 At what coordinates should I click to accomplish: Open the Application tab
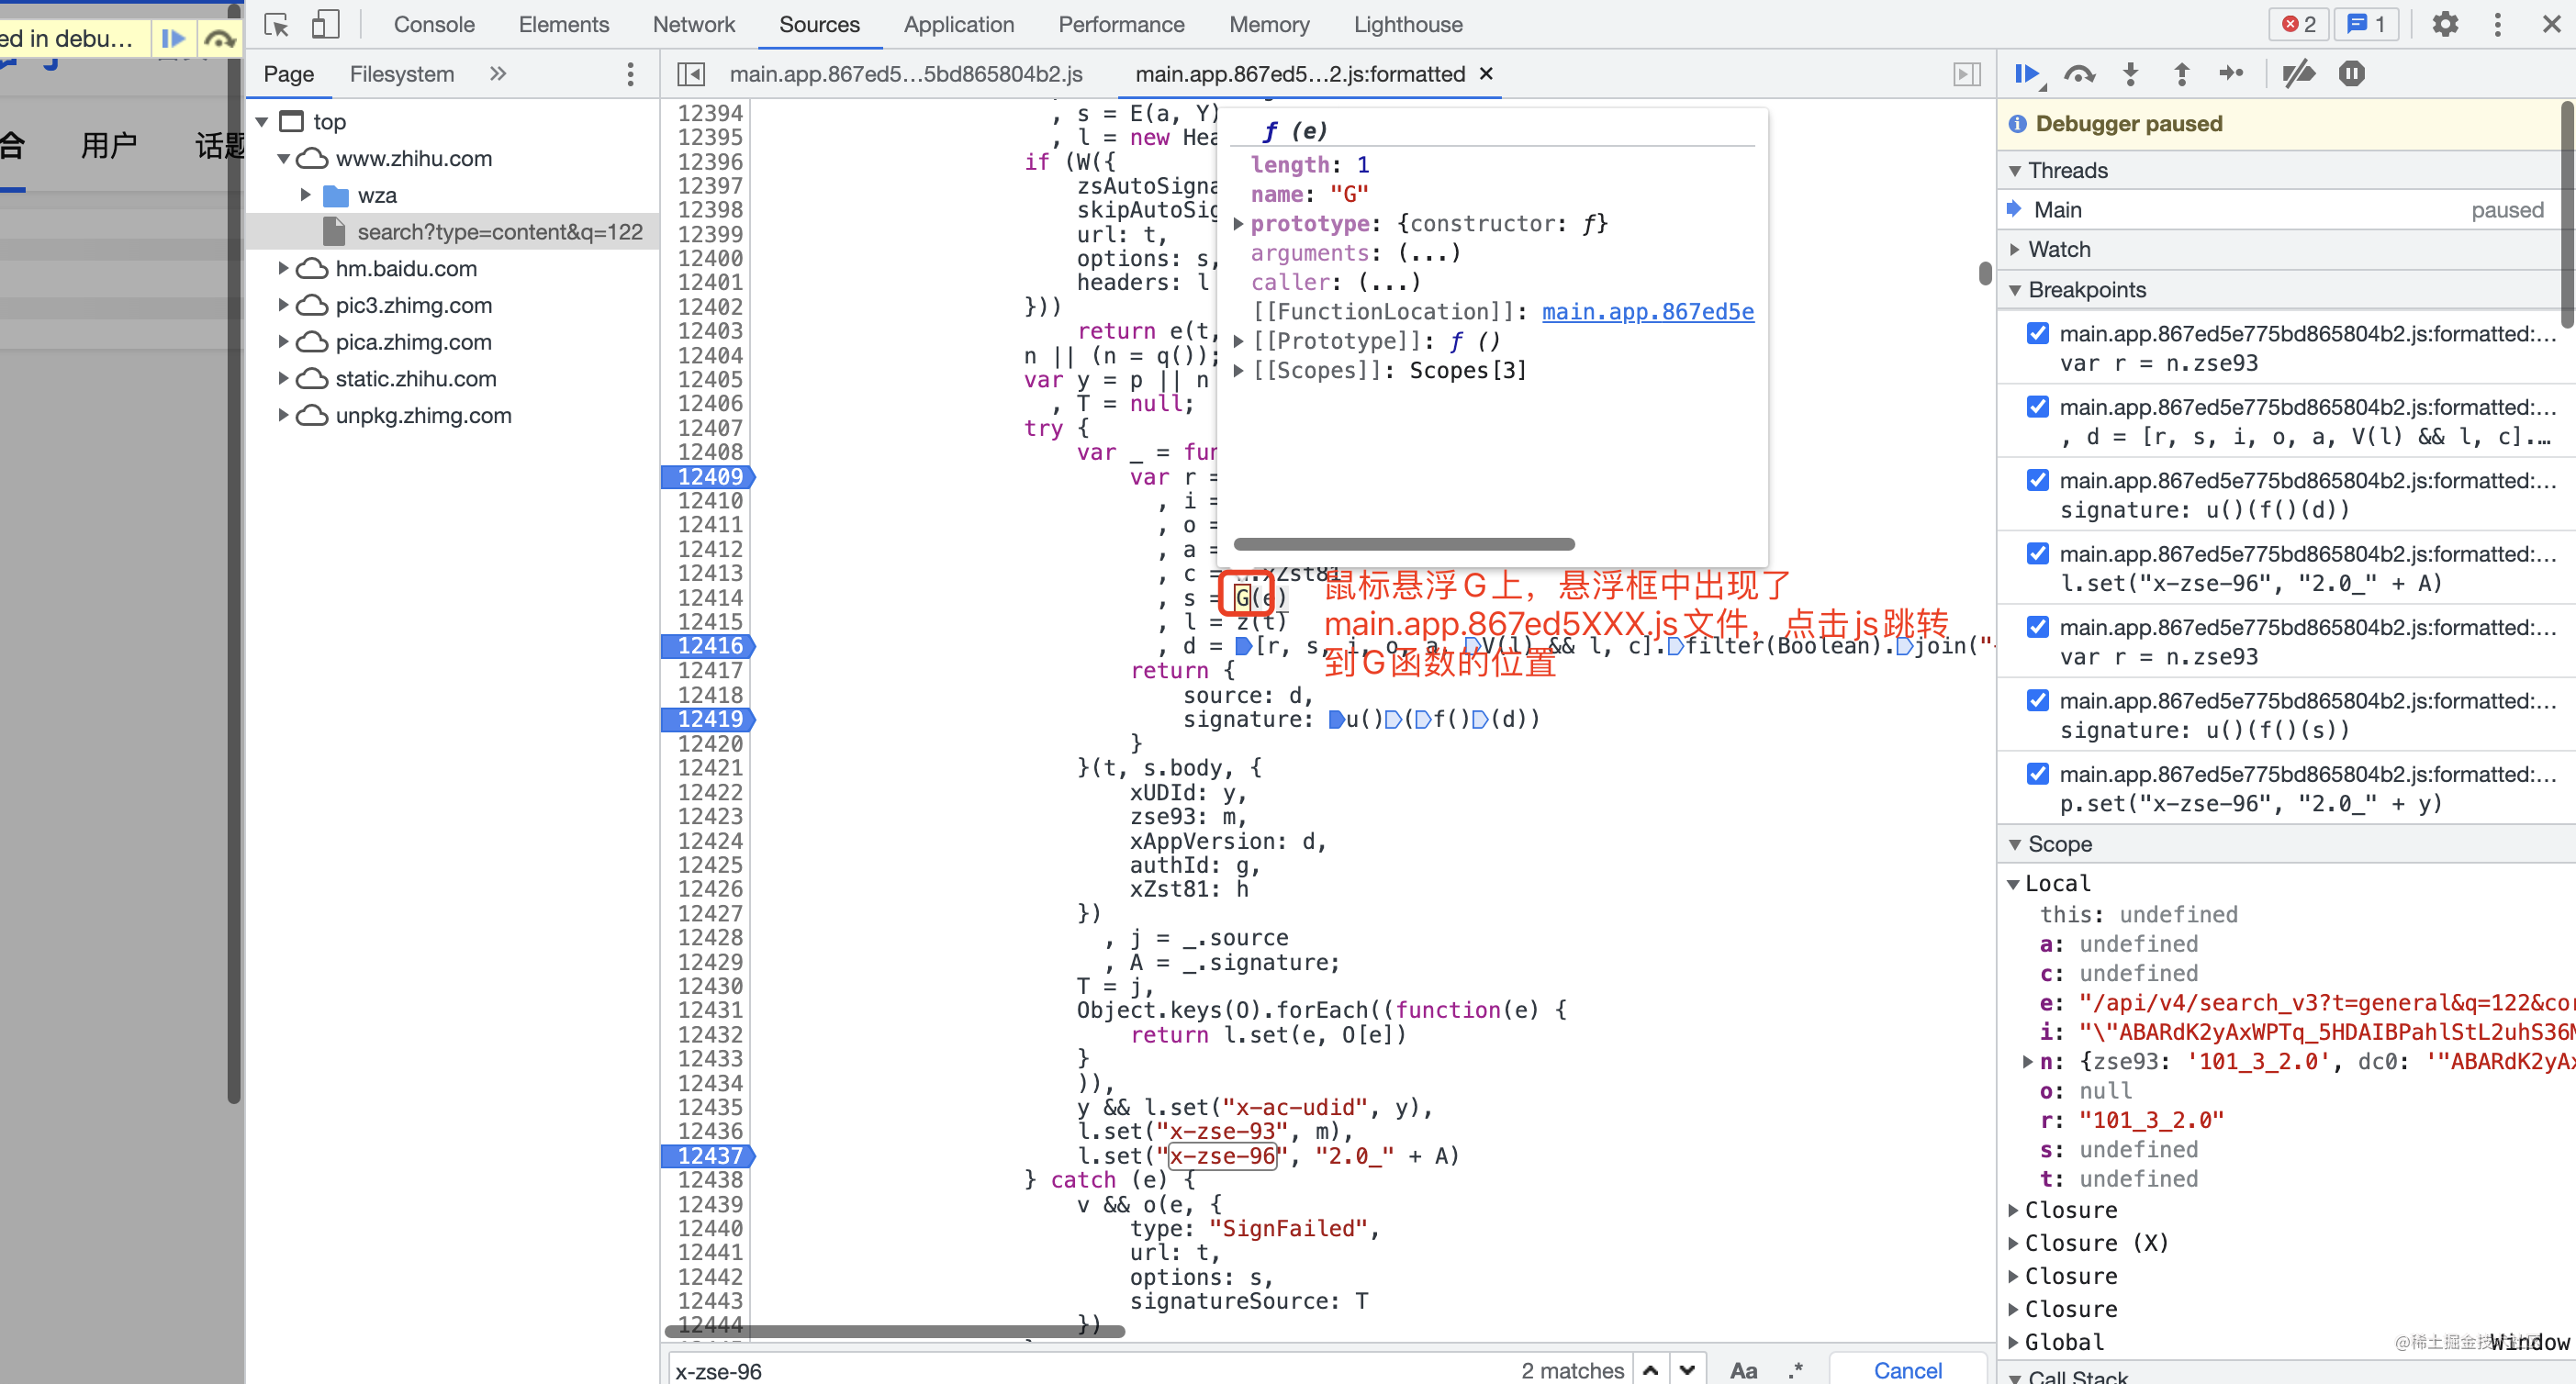point(958,24)
